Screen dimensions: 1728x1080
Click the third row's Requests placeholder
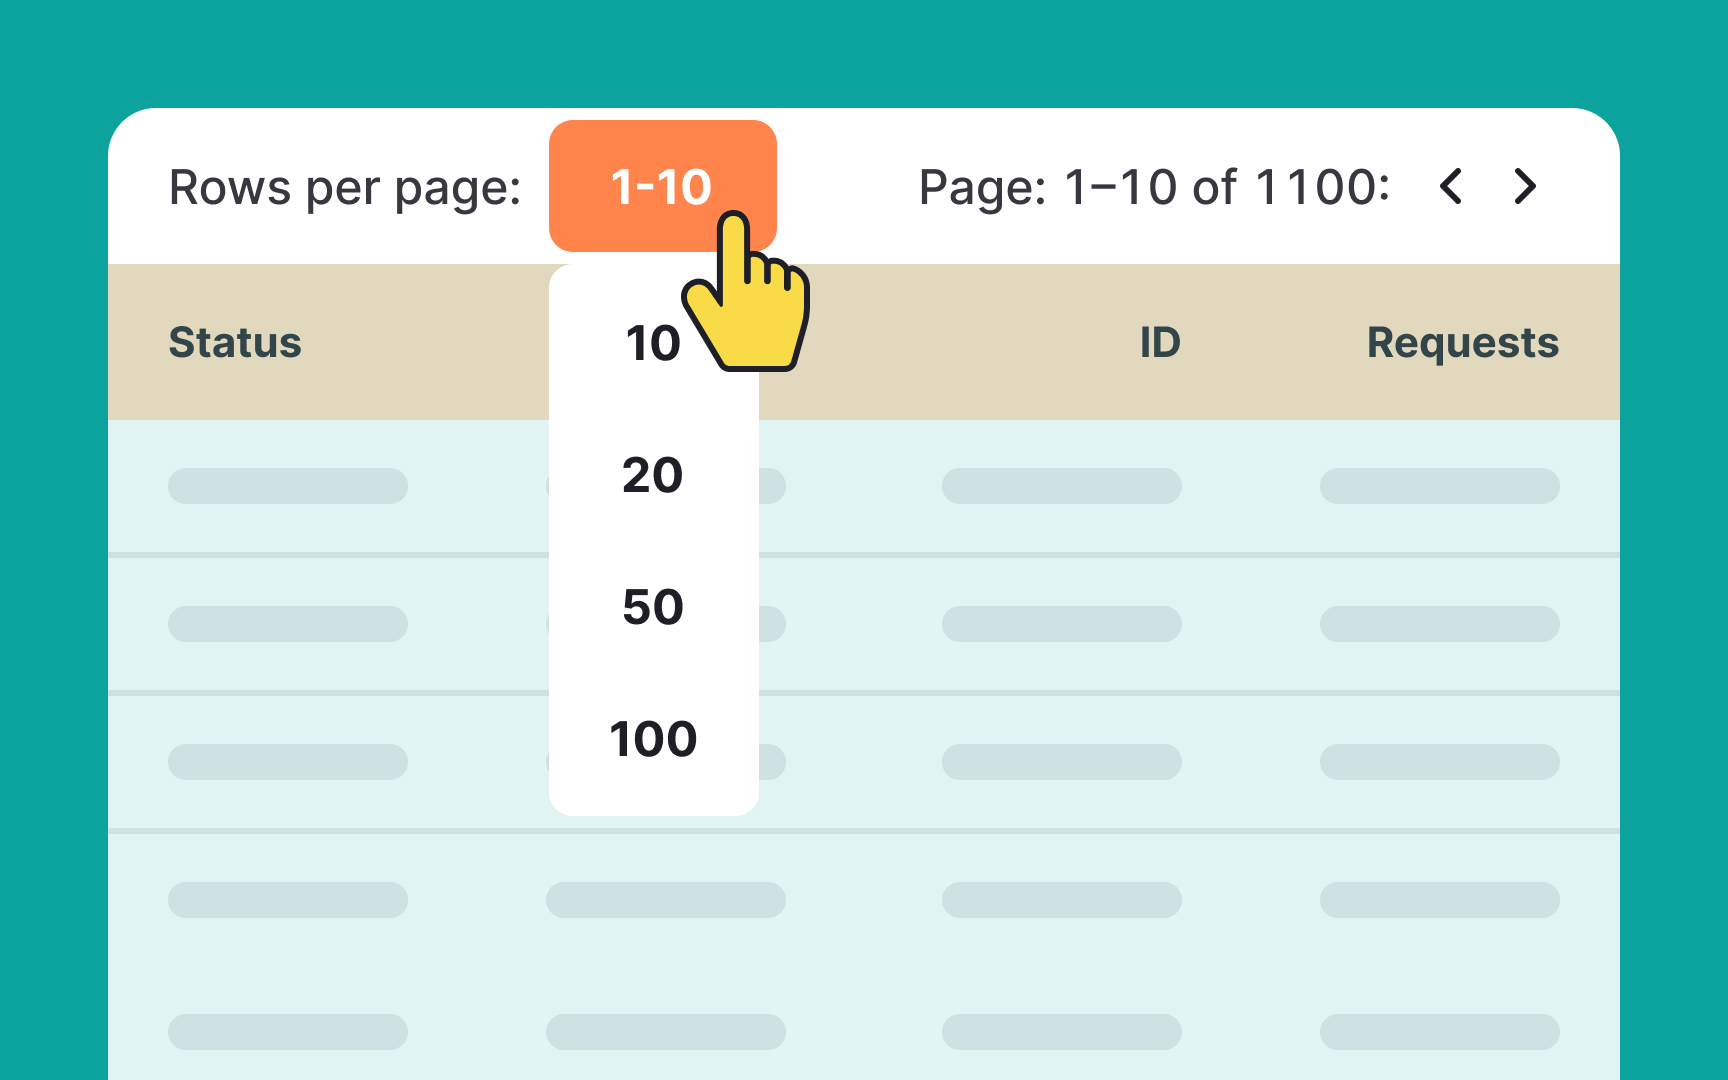pyautogui.click(x=1440, y=761)
